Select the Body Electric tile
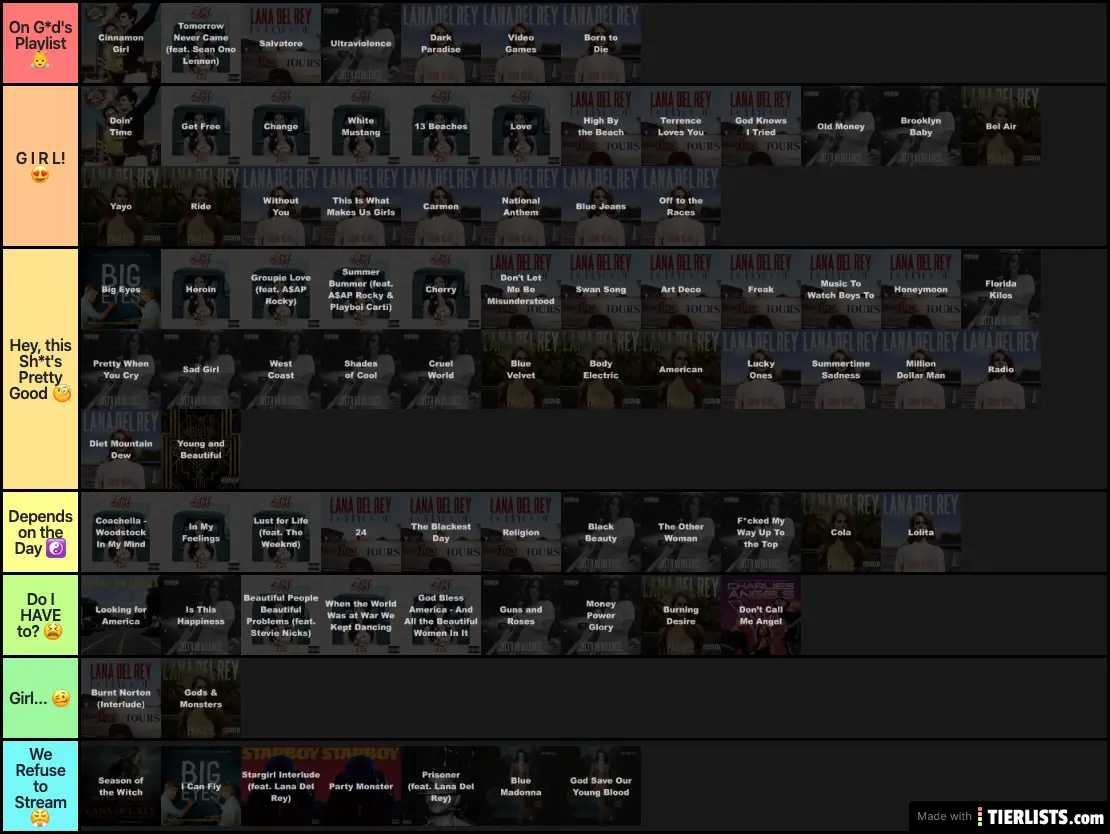The height and width of the screenshot is (834, 1110). coord(601,369)
